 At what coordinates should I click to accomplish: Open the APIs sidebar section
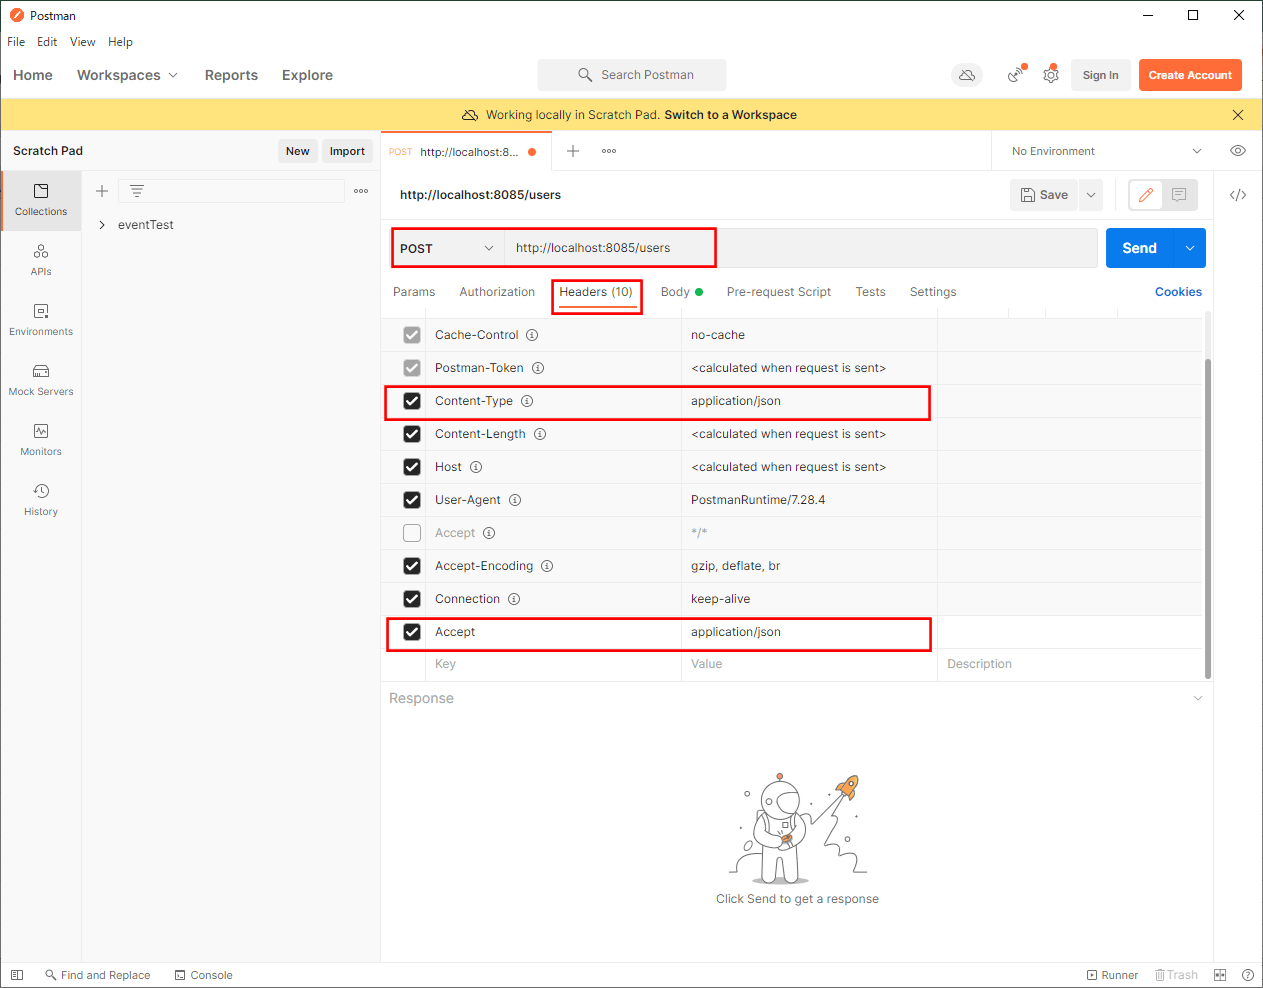click(41, 260)
